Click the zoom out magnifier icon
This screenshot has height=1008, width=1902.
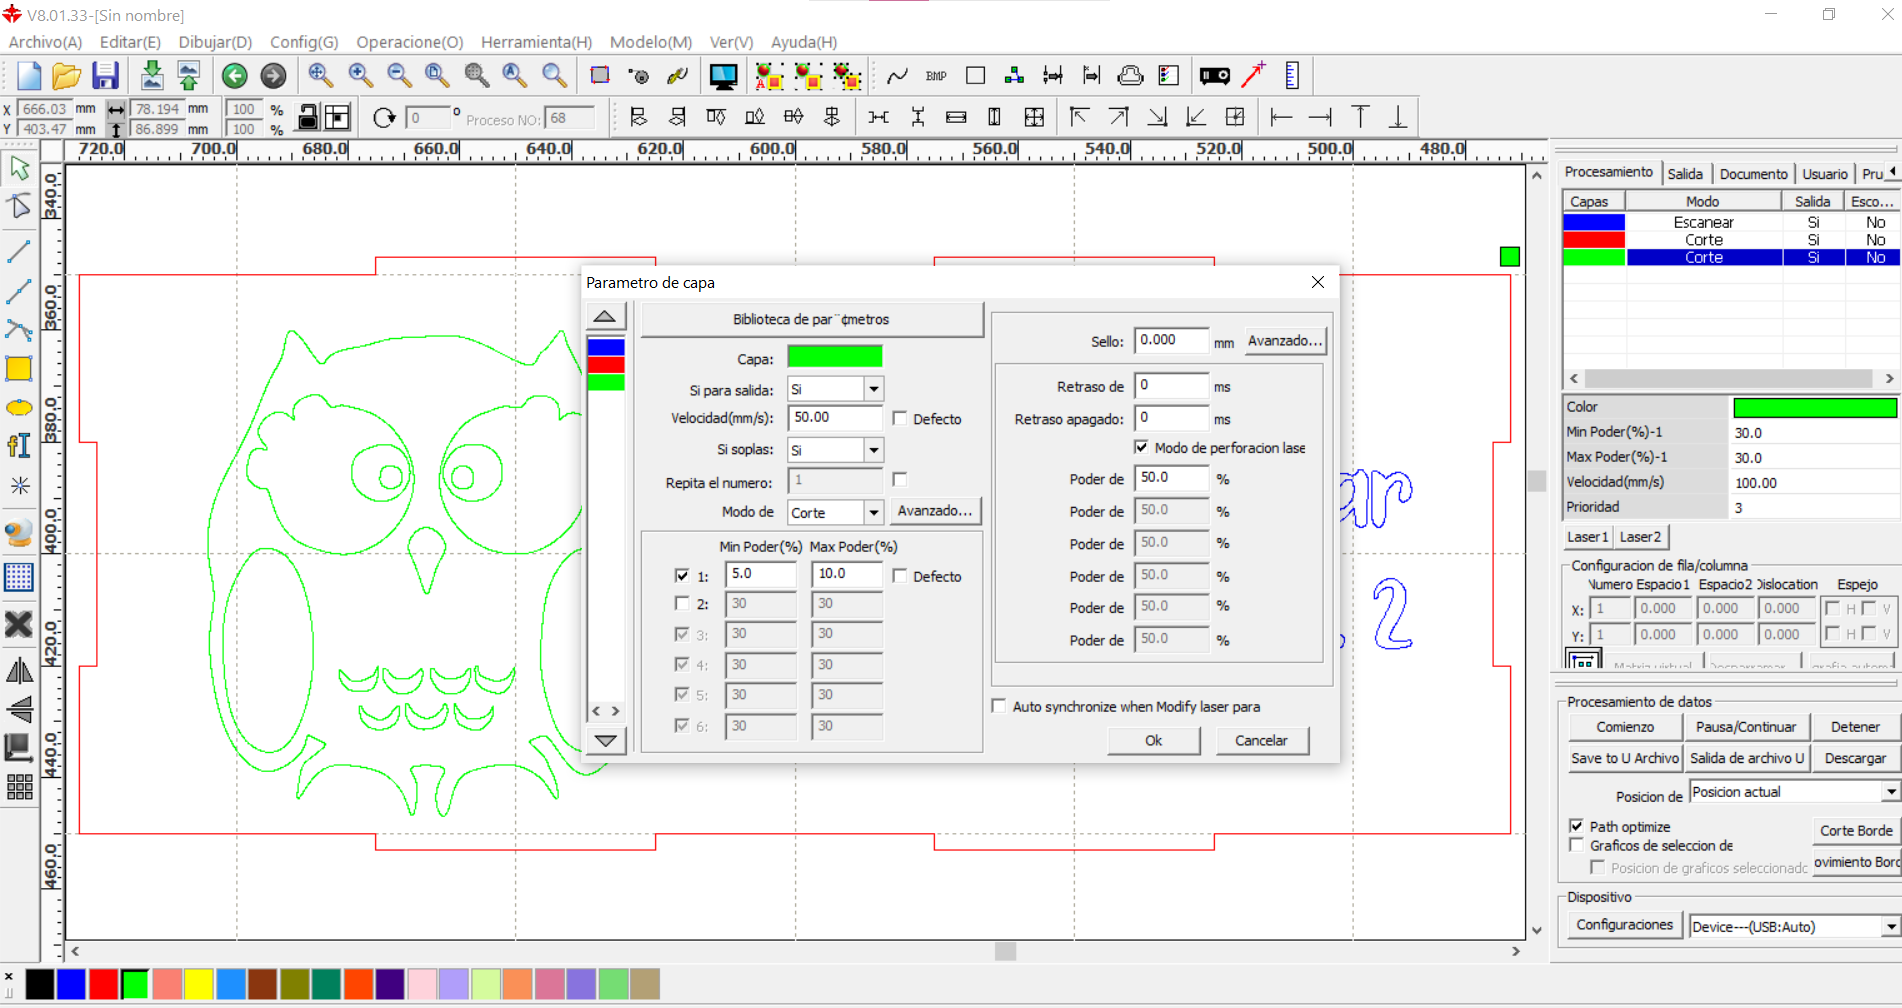[399, 76]
